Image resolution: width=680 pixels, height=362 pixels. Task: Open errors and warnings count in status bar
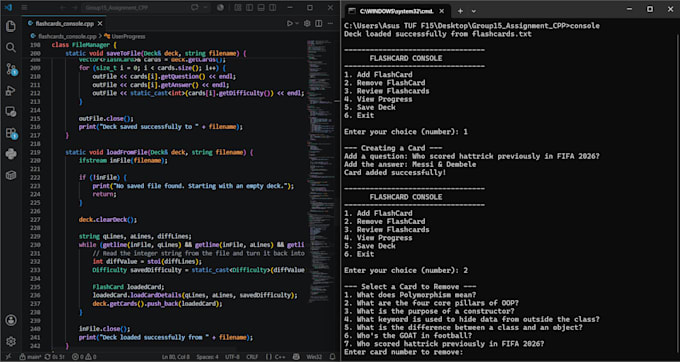click(84, 357)
